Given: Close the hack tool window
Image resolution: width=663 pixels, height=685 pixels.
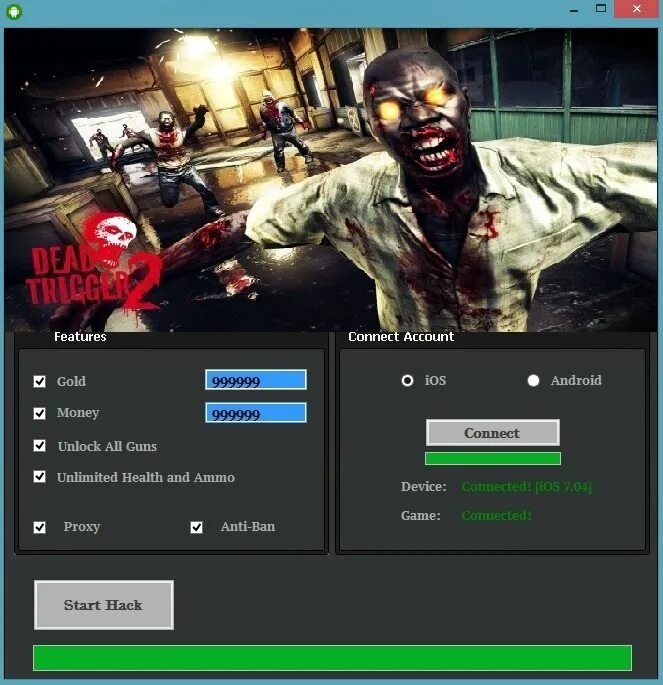Looking at the screenshot, I should (636, 9).
